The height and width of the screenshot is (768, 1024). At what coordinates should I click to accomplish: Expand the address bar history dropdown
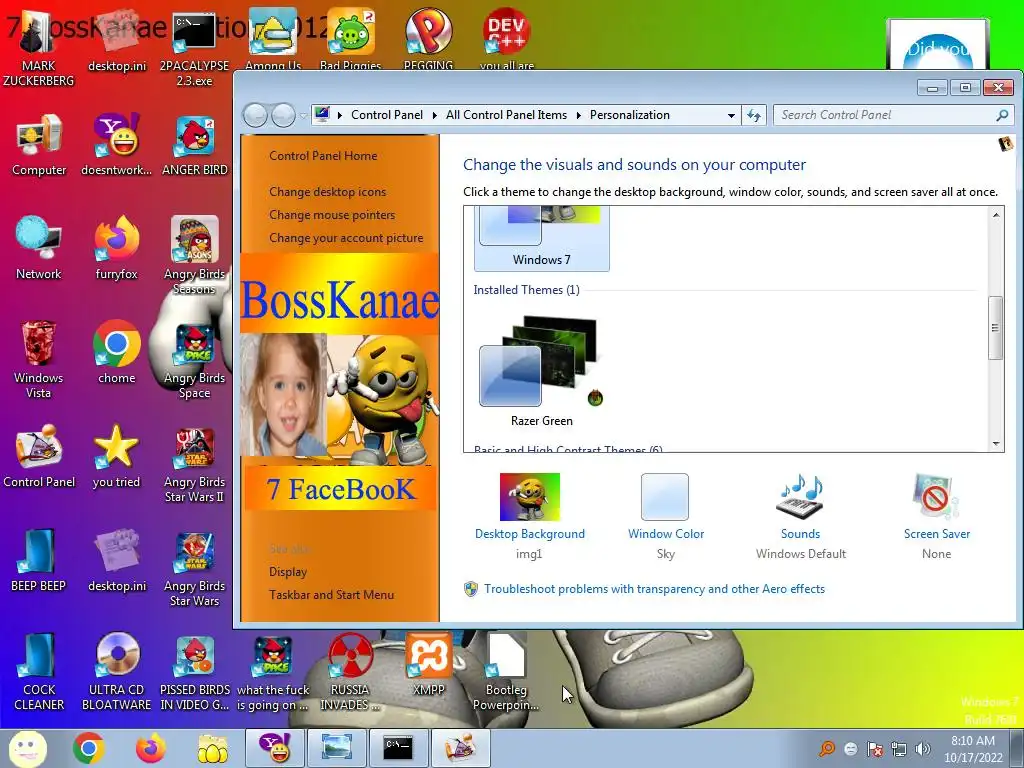[731, 116]
